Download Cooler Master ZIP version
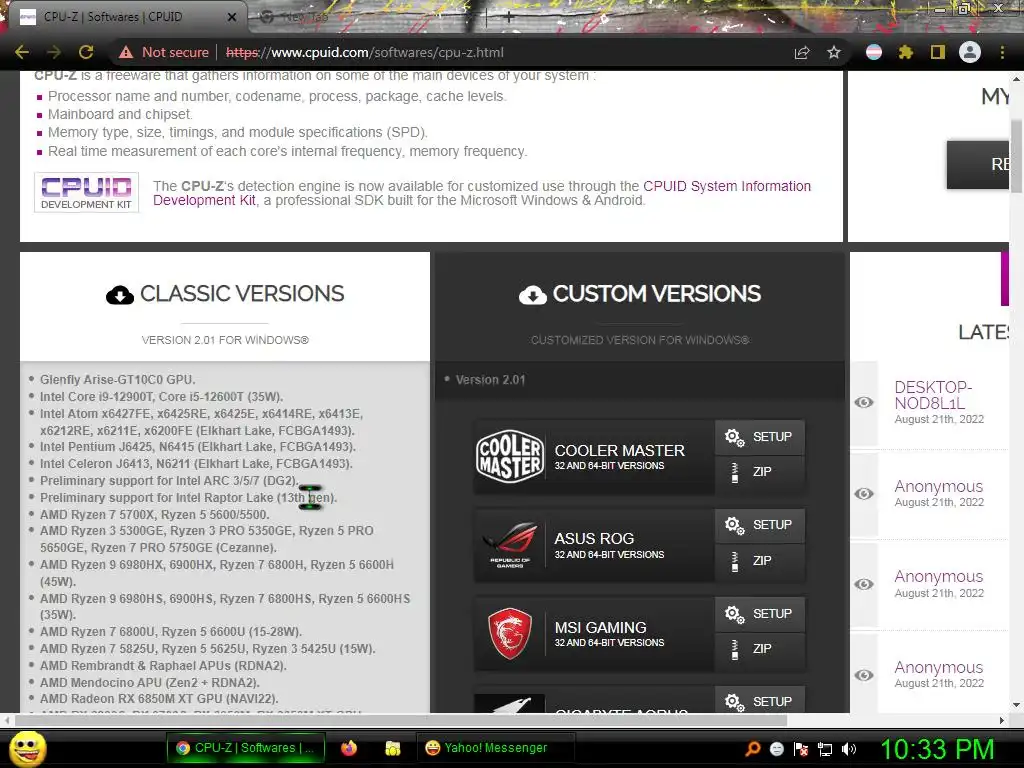Screen dimensions: 1024x768 click(760, 472)
